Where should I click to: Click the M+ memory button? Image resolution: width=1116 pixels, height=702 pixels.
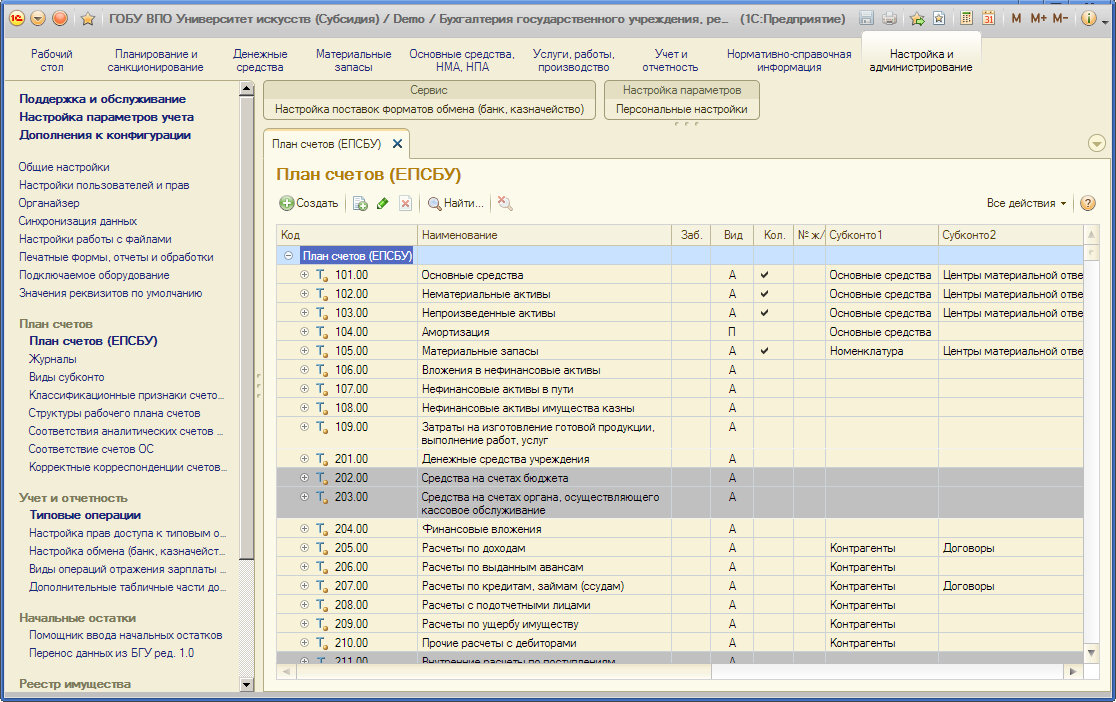point(1038,19)
